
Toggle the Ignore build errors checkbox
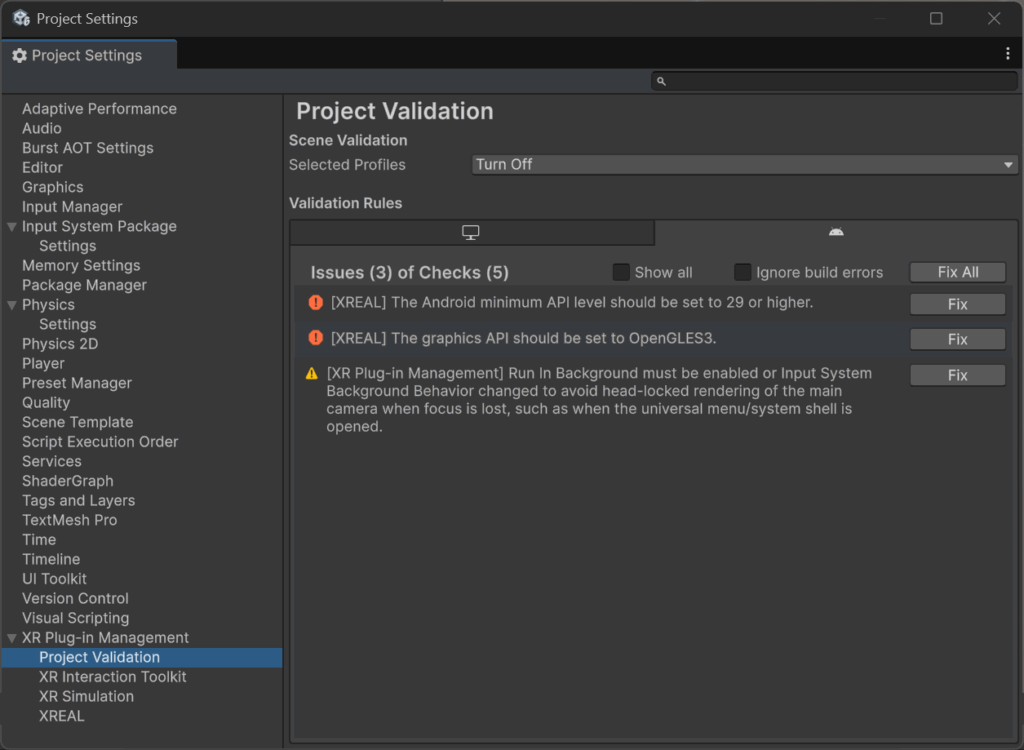pyautogui.click(x=743, y=272)
